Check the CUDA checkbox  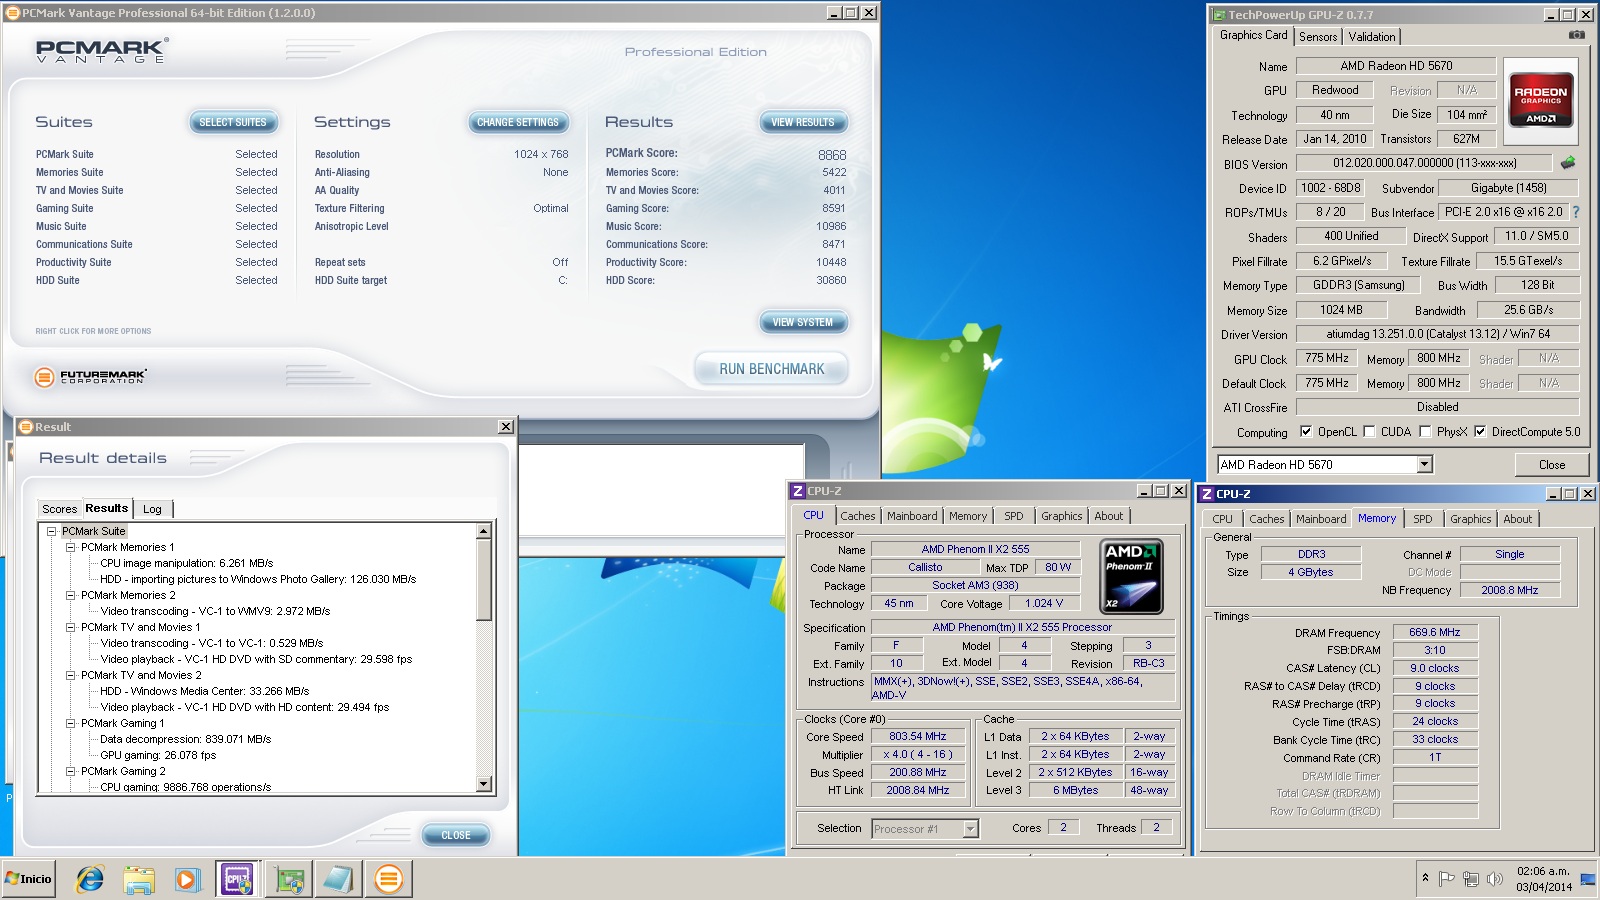[x=1369, y=432]
